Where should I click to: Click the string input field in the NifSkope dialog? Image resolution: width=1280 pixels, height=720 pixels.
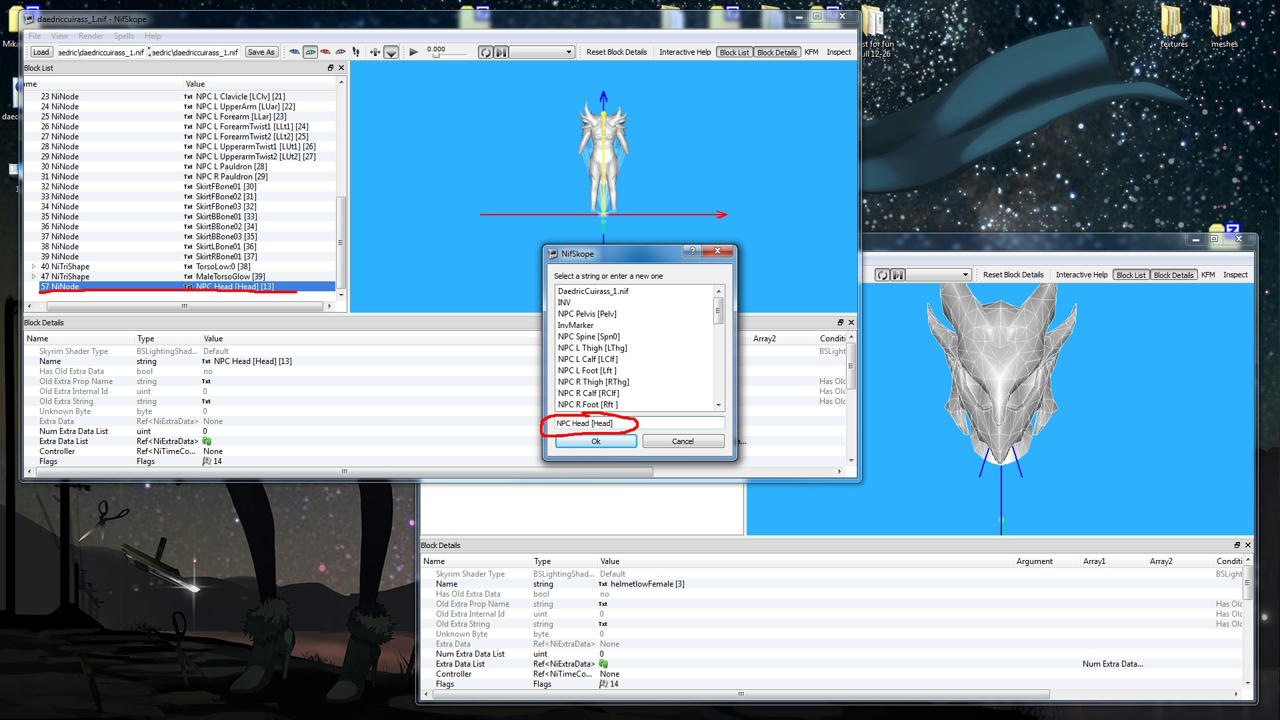coord(639,424)
